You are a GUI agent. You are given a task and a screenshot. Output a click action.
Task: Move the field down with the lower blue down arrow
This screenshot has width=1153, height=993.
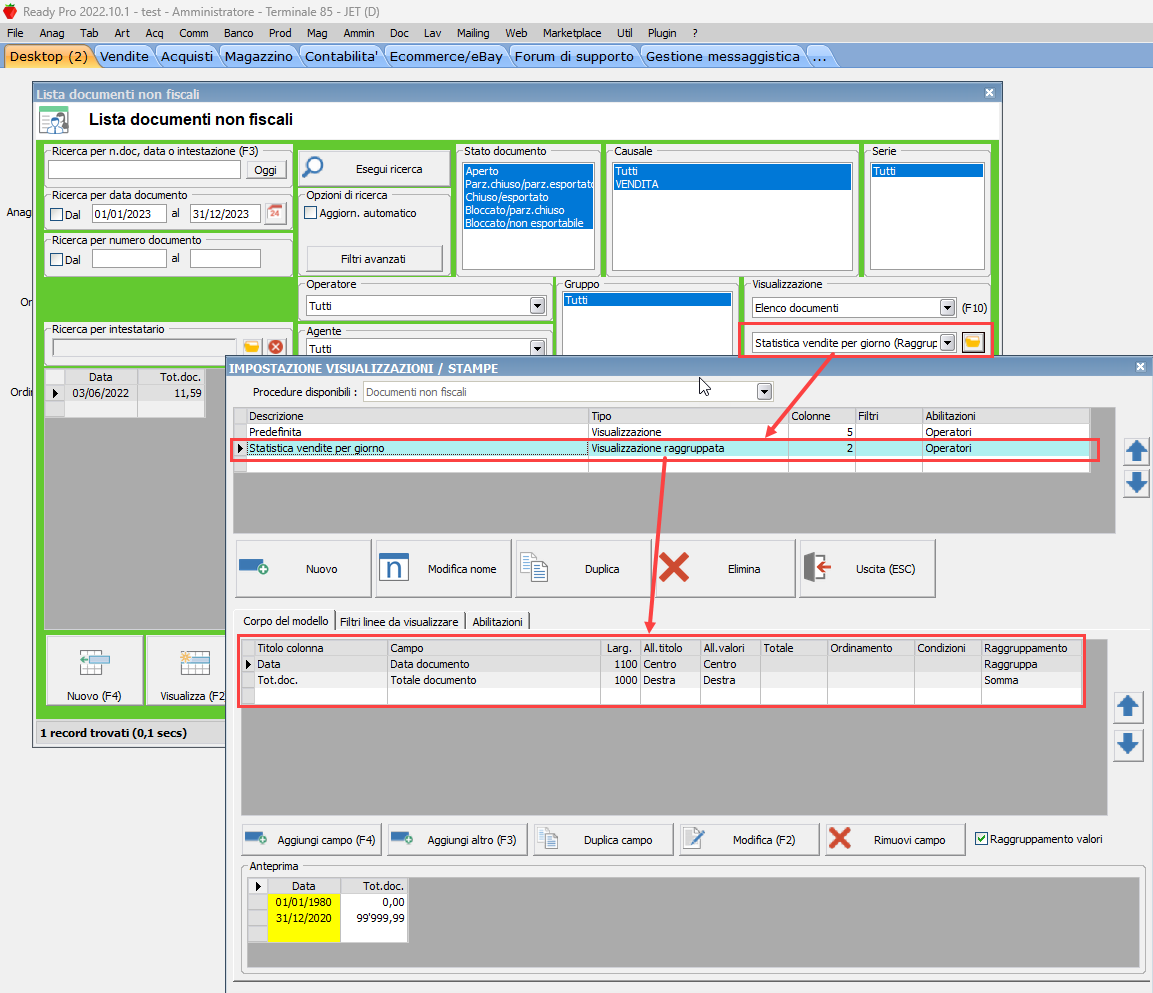point(1128,745)
